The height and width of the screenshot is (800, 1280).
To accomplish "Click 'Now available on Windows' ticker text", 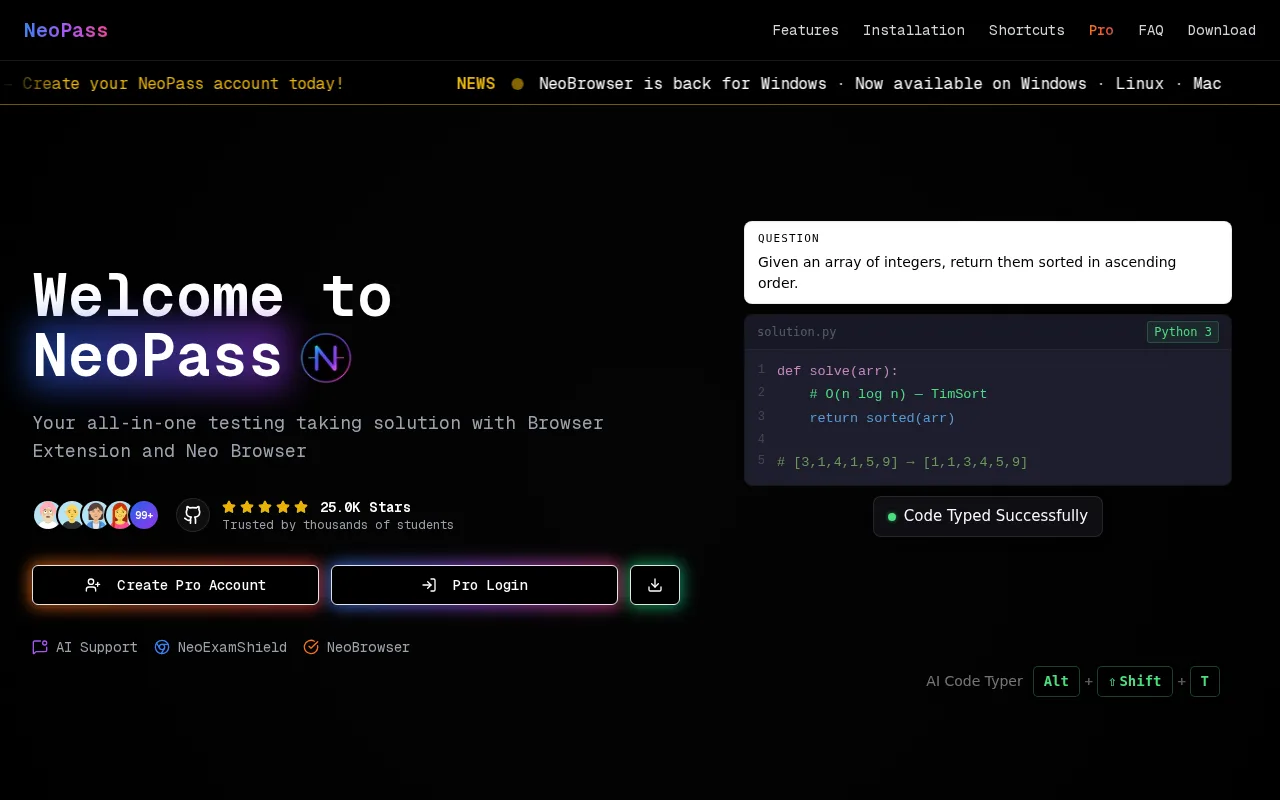I will [x=971, y=83].
